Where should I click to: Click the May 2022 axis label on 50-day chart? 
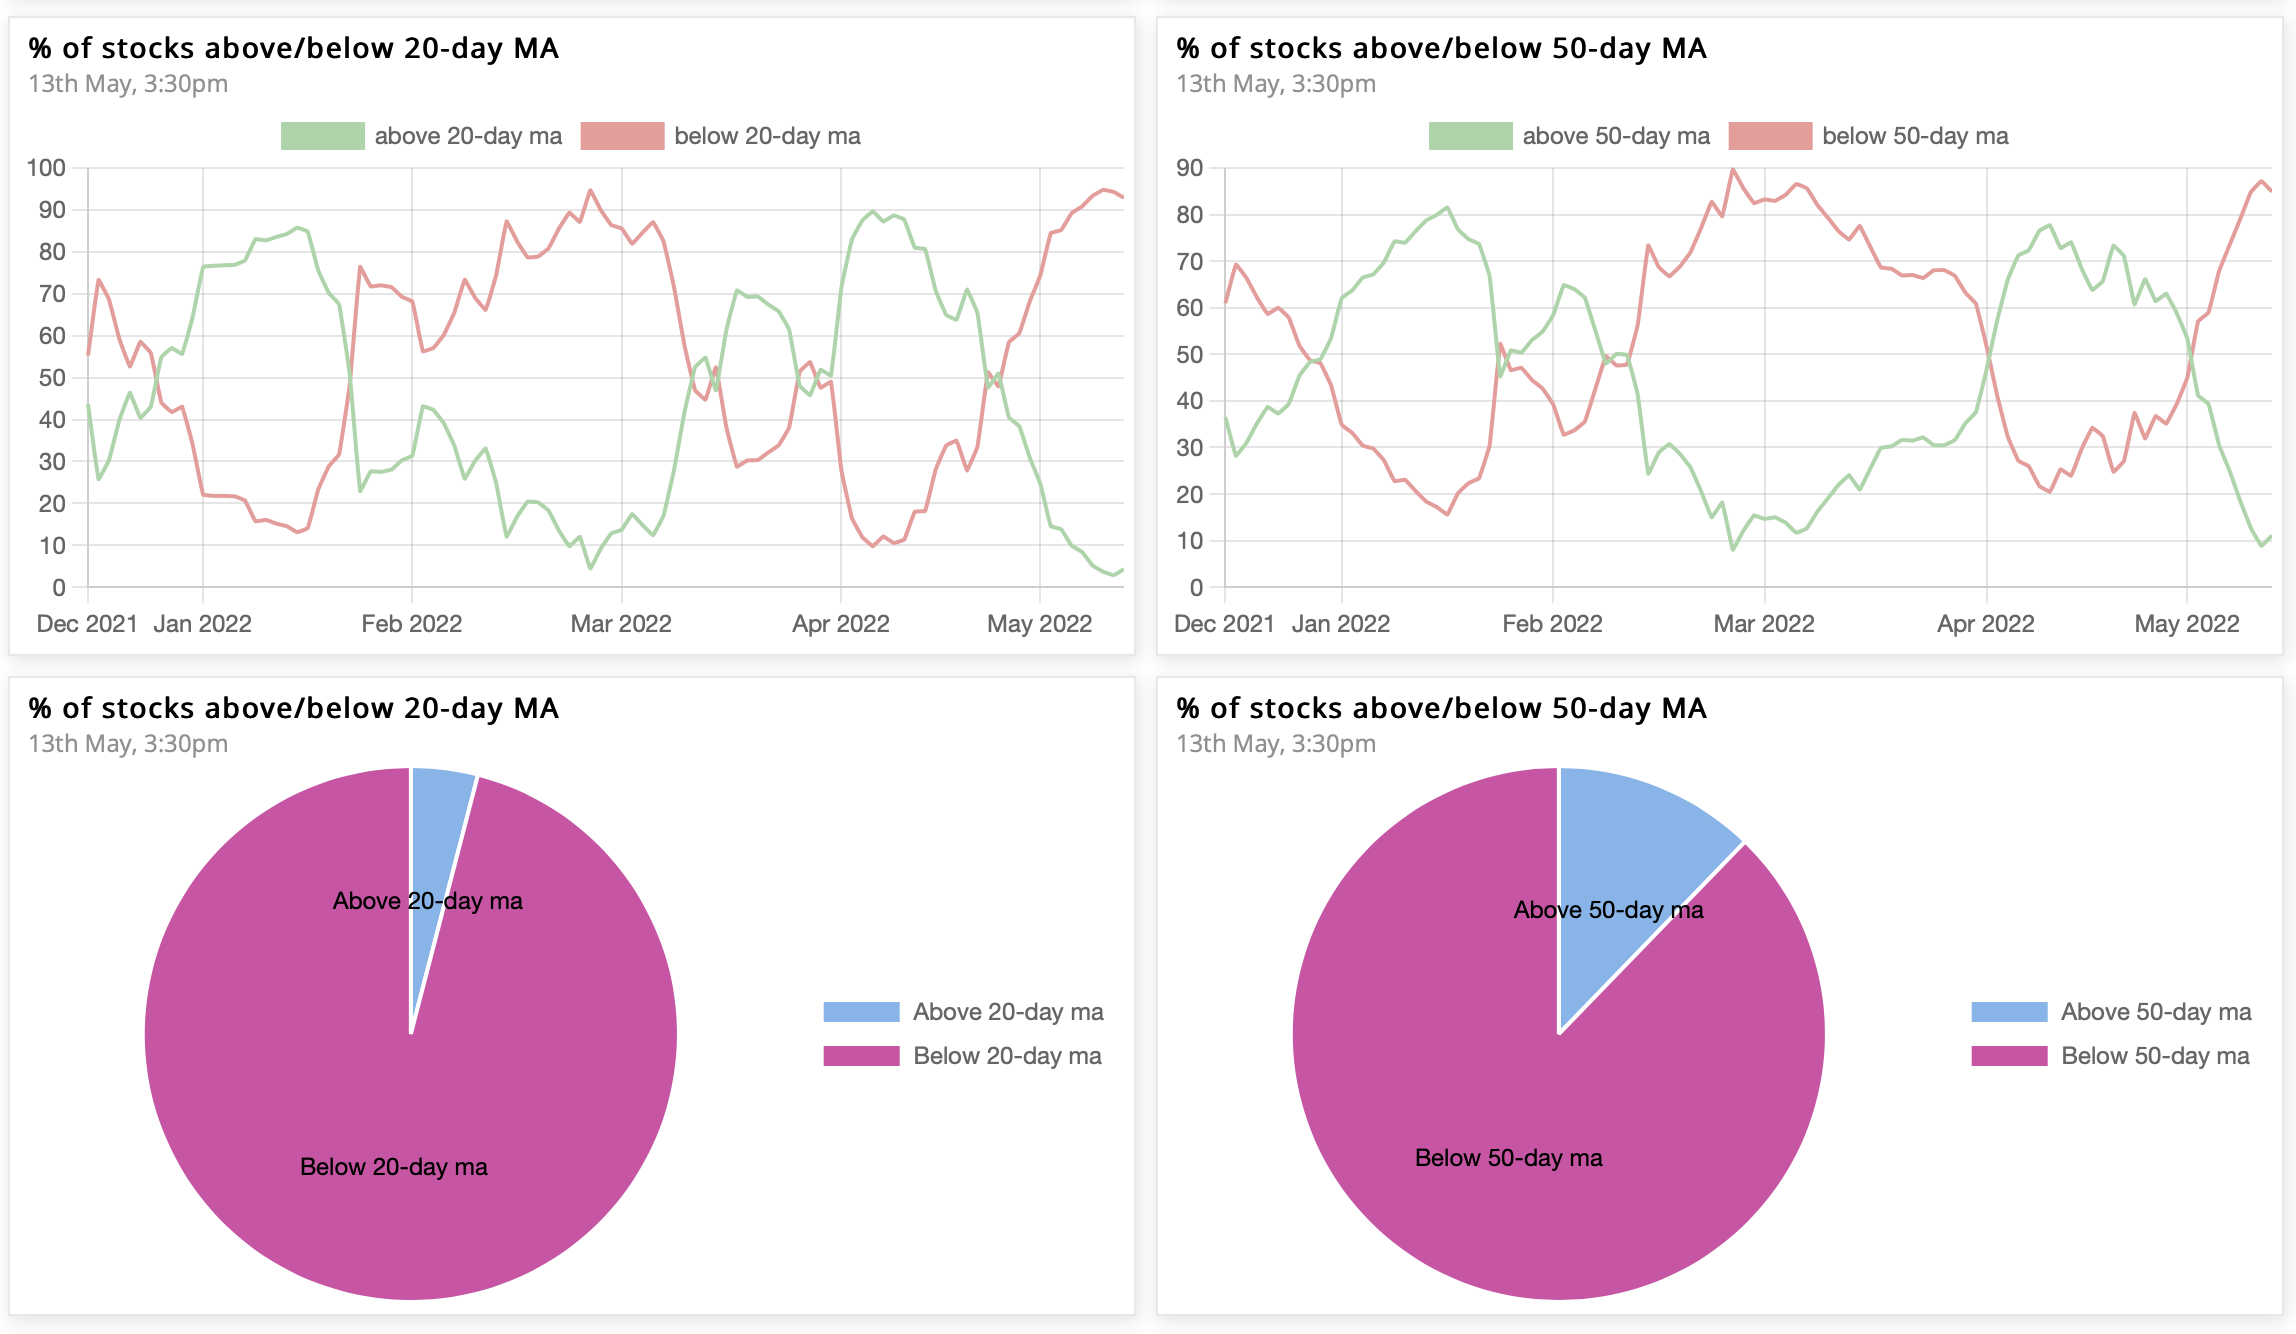point(2187,624)
